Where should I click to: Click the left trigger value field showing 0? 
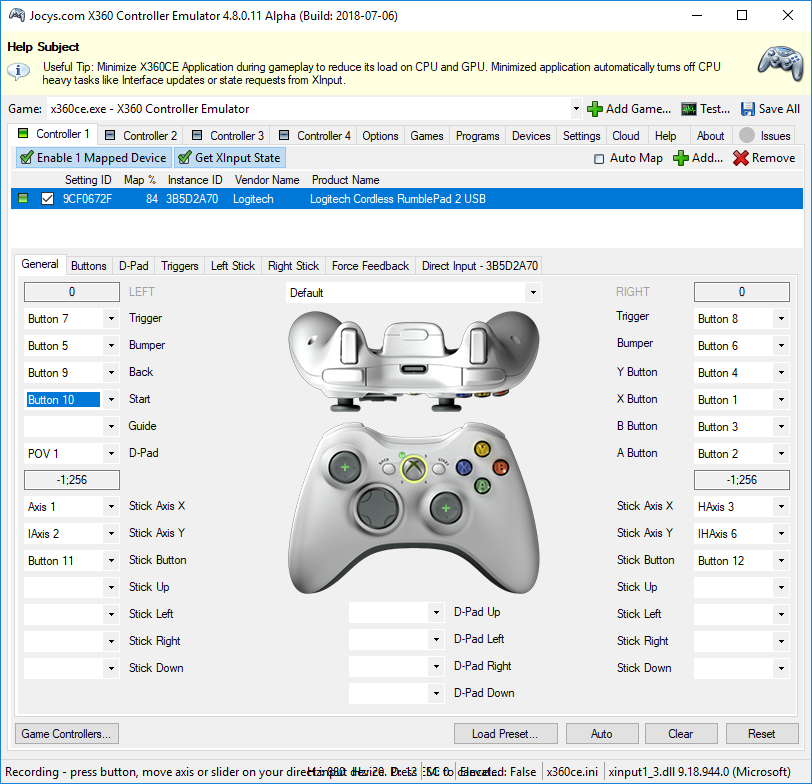click(x=71, y=292)
